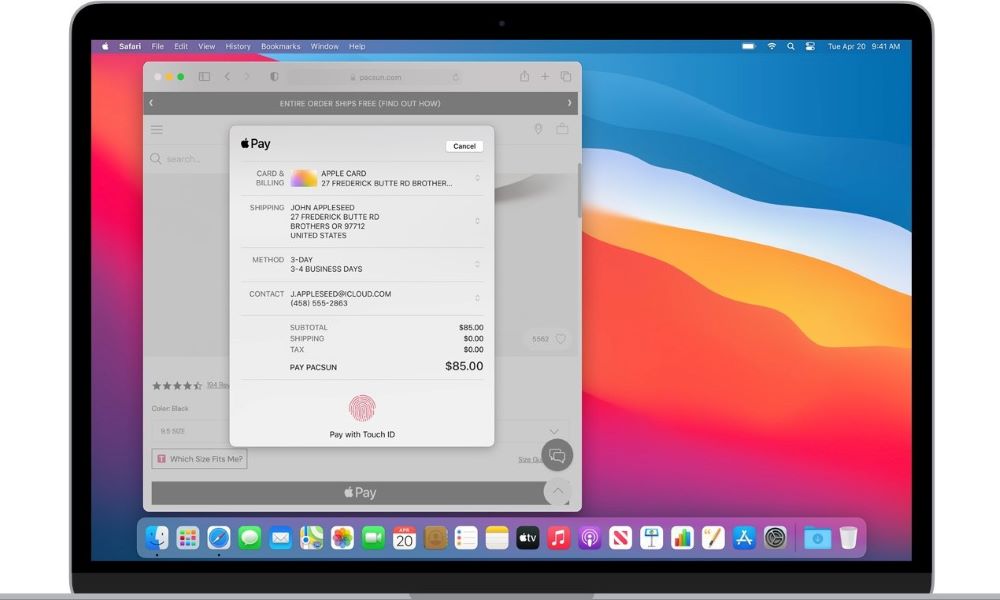Open Numbers from the Dock
The image size is (1000, 600).
pos(682,538)
